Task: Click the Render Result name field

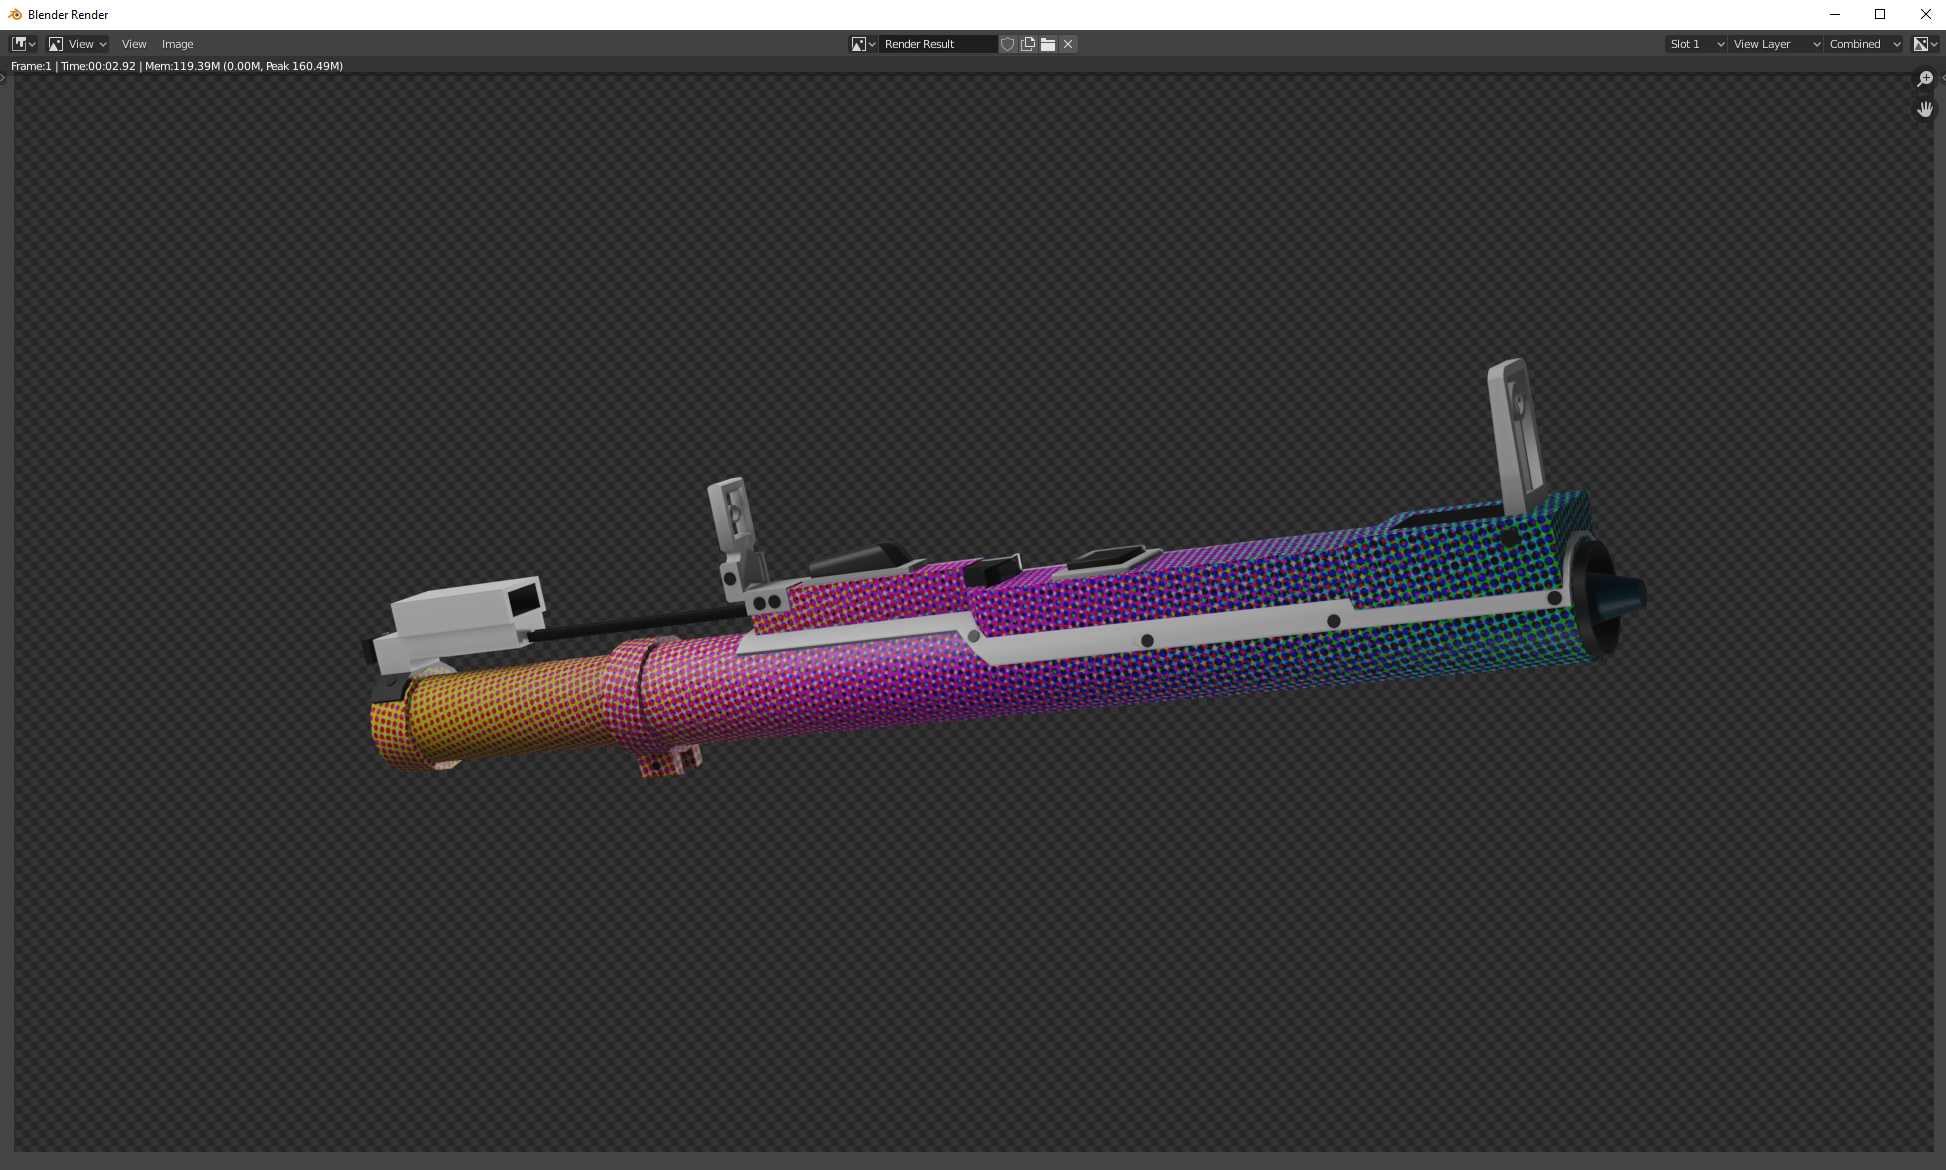Action: pos(938,44)
